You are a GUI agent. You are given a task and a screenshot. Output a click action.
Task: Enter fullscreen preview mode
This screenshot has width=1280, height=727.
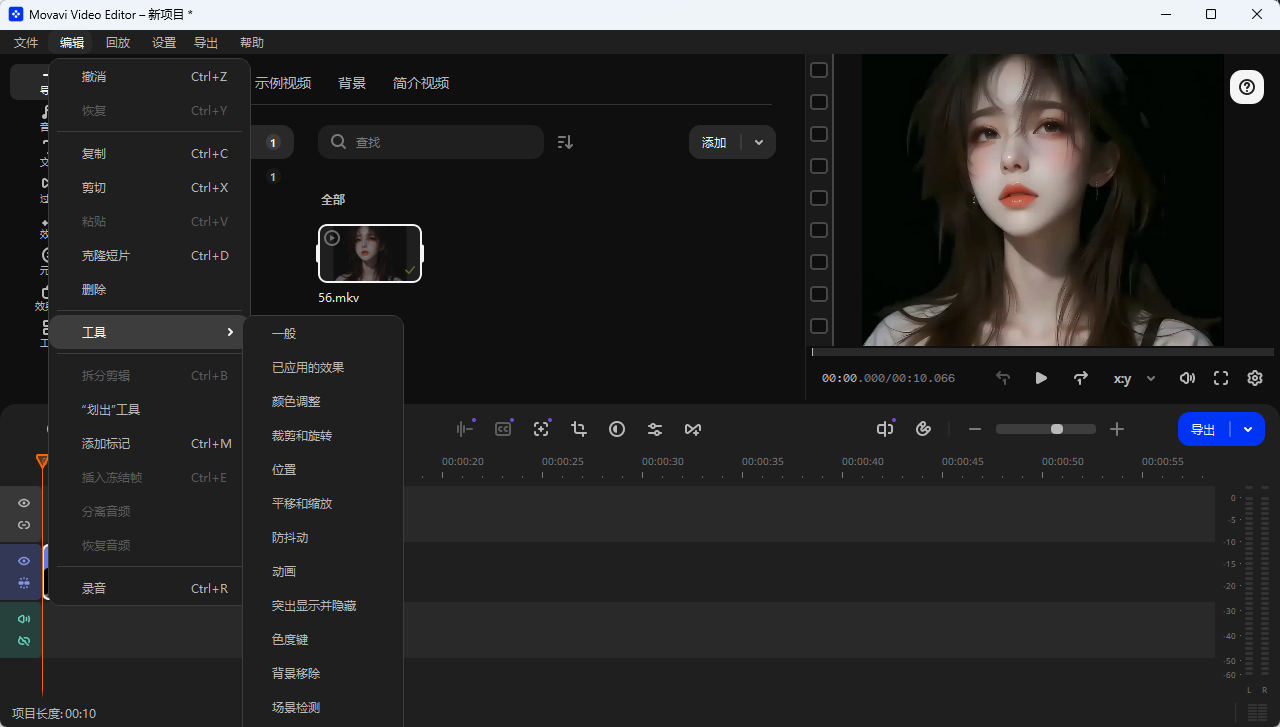(1221, 378)
